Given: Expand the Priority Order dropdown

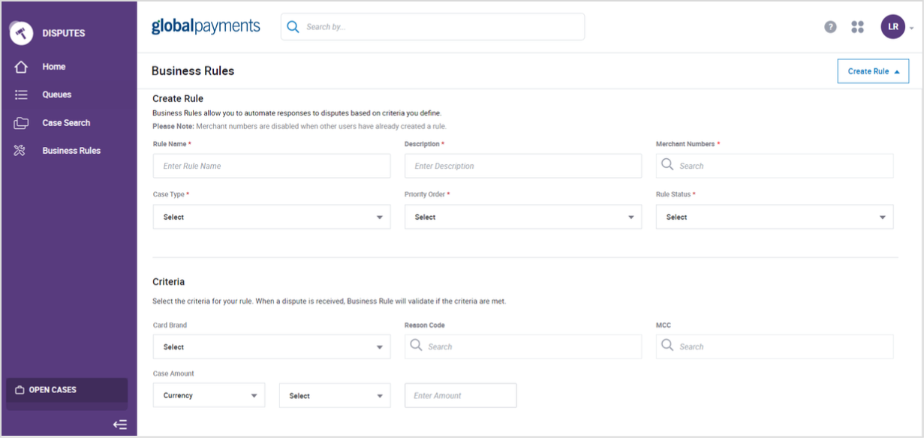Looking at the screenshot, I should [523, 217].
